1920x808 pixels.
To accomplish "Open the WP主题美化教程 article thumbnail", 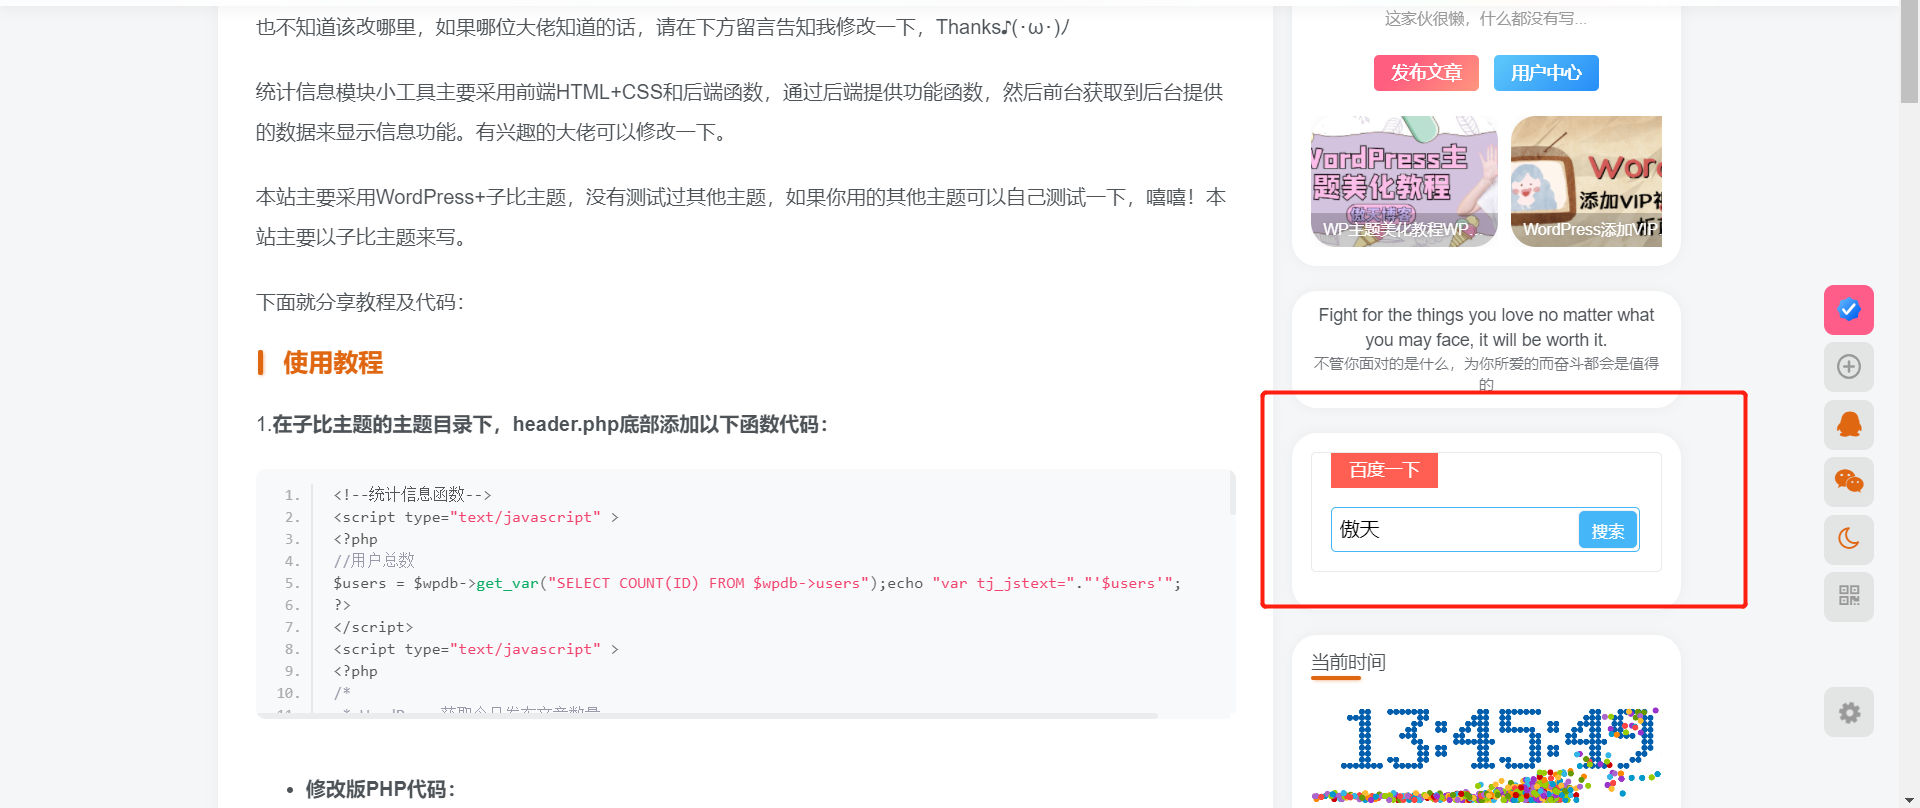I will 1403,181.
